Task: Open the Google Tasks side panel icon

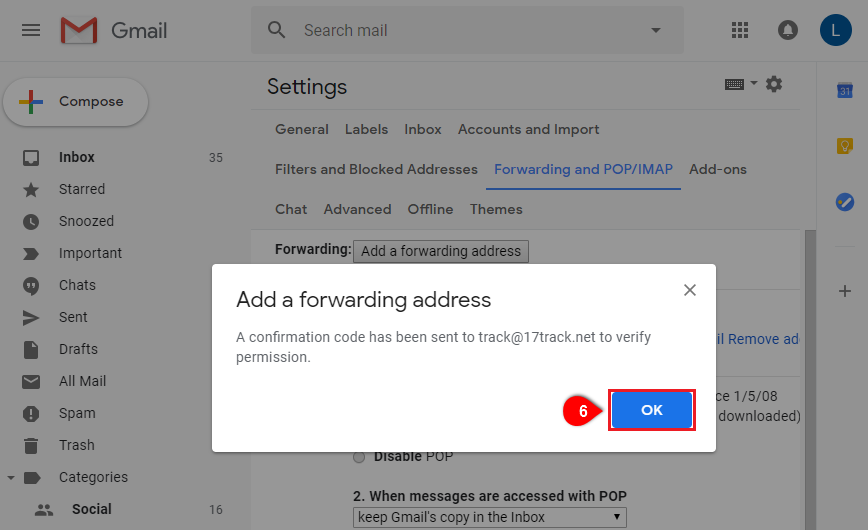Action: (845, 202)
